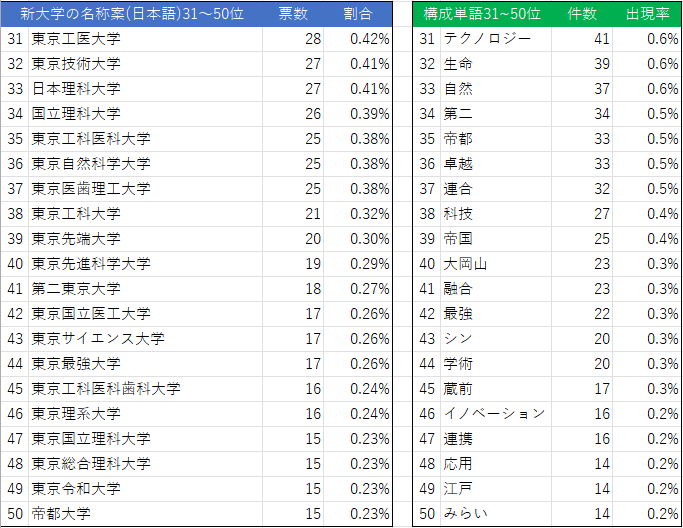Select the イノベーション word cell

pyautogui.click(x=495, y=414)
